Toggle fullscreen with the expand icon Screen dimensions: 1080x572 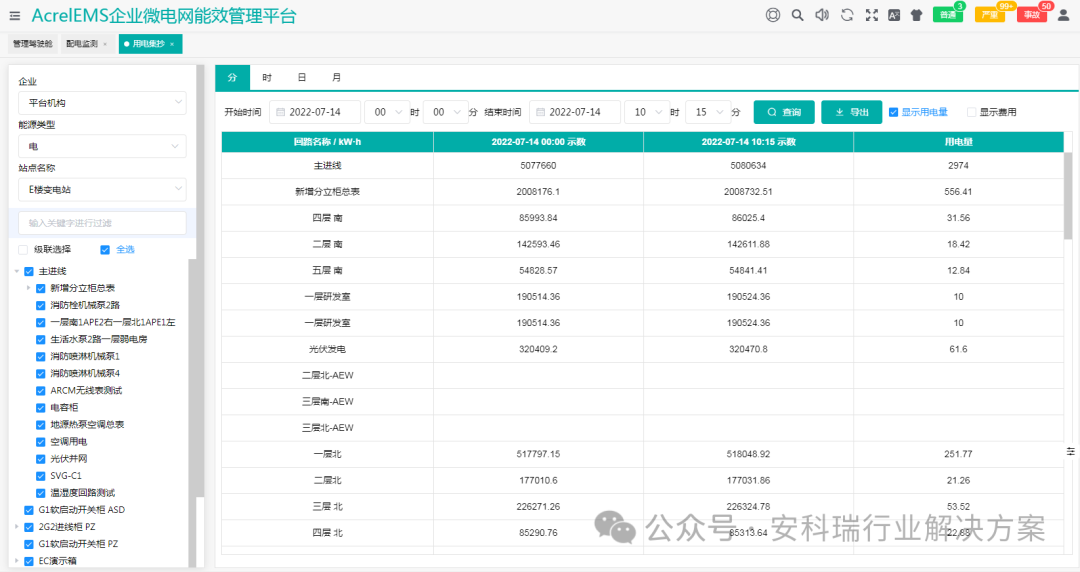[x=872, y=15]
